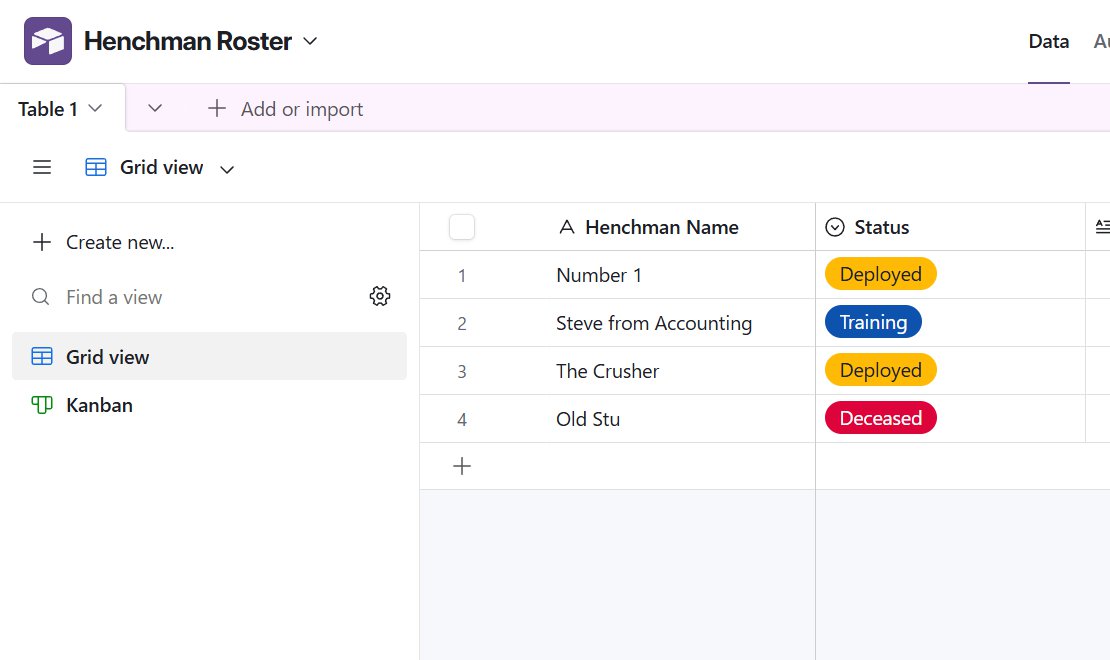Screen dimensions: 1110x660
Task: Open the tables list chevron
Action: tap(155, 109)
